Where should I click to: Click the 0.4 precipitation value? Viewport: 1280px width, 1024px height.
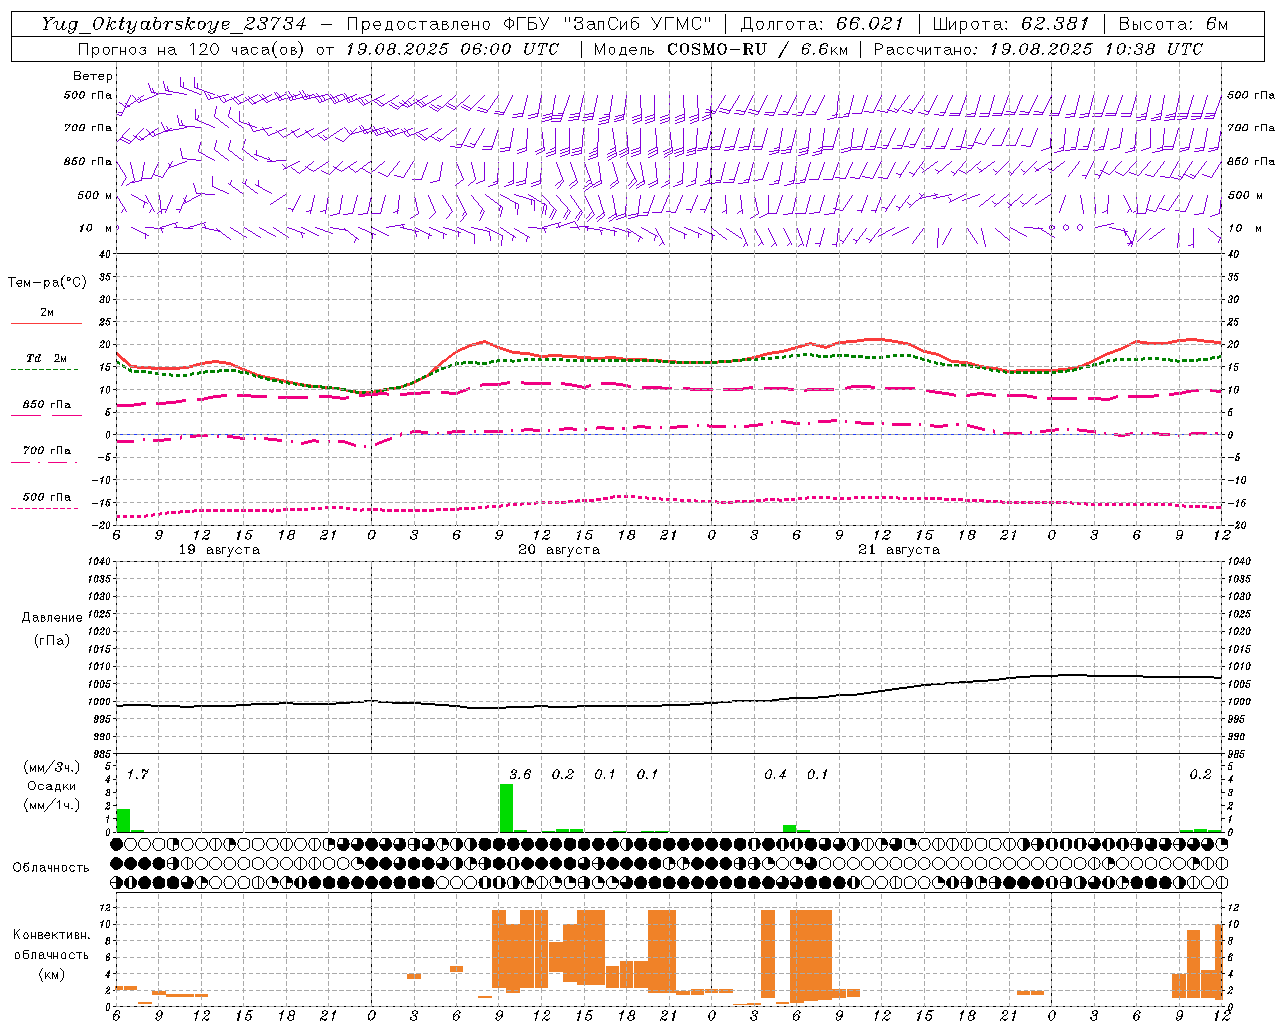(x=775, y=774)
